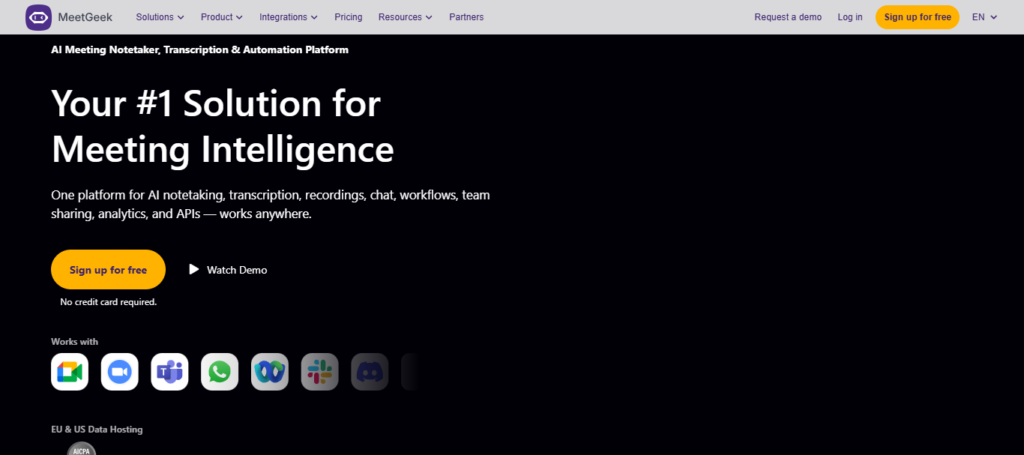
Task: Select the Slack app icon
Action: (x=320, y=372)
